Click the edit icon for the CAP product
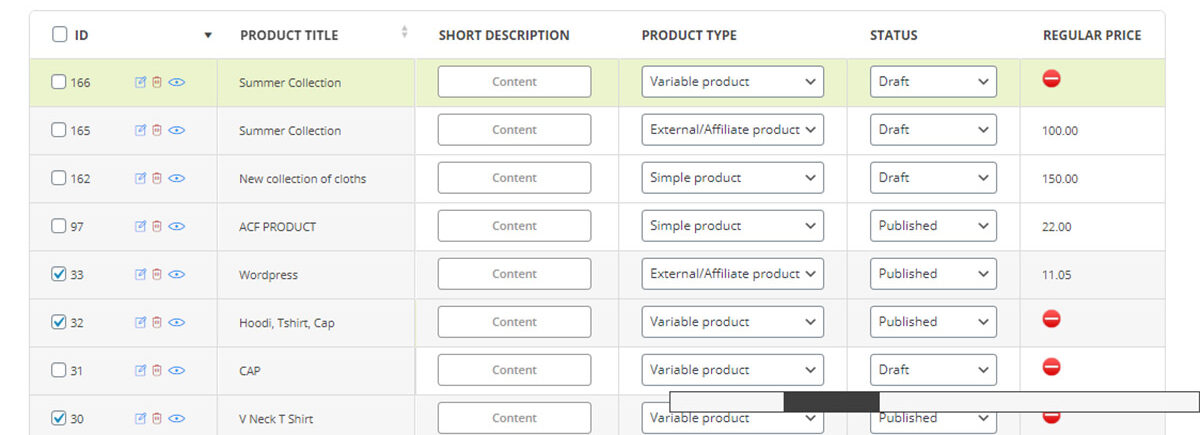This screenshot has height=435, width=1200. [141, 371]
